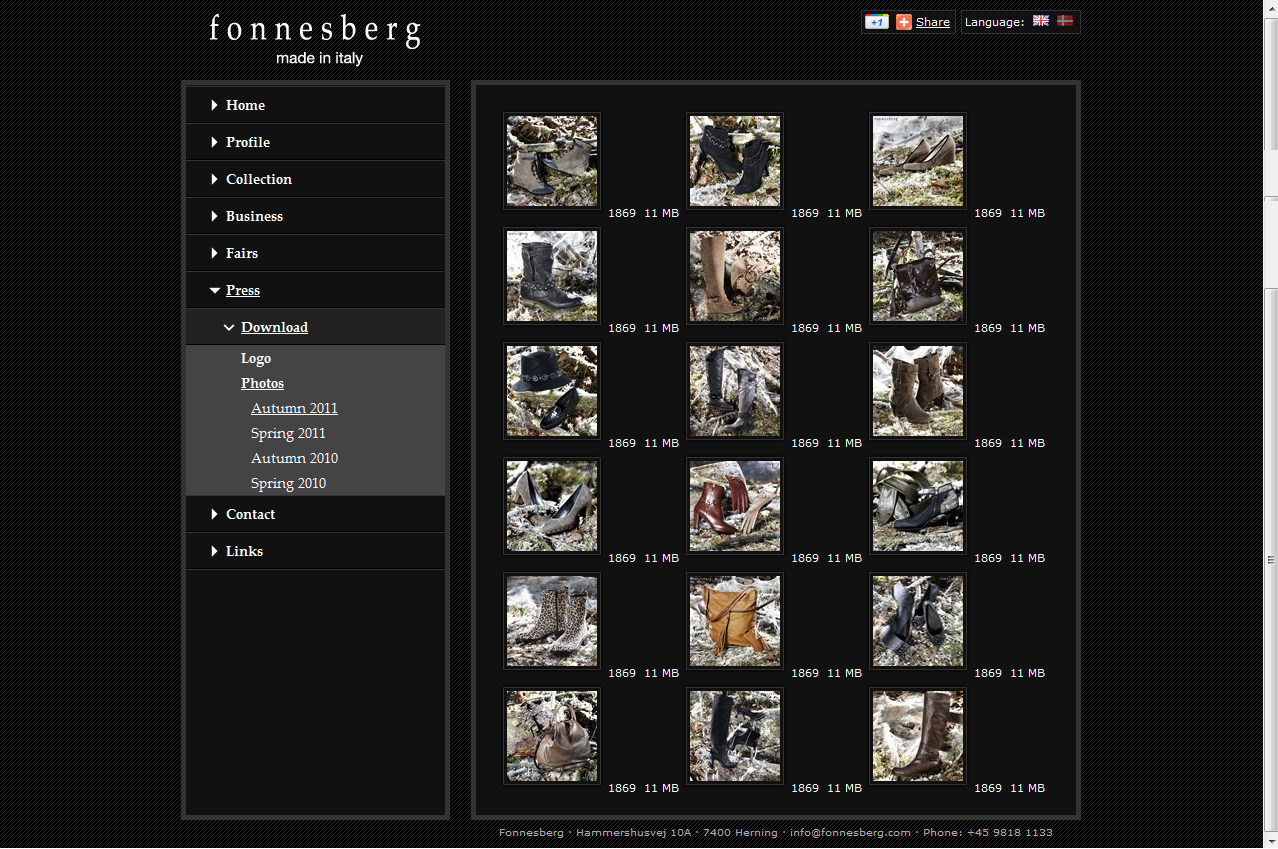Open the Collection menu item
The image size is (1278, 849).
click(259, 179)
